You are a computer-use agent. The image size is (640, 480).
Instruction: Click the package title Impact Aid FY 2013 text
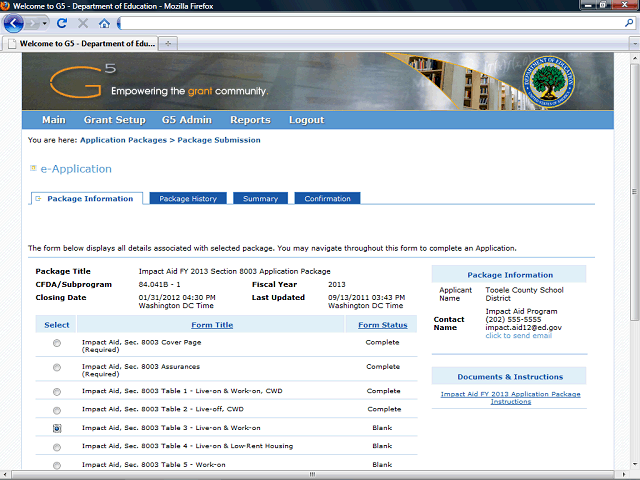click(x=234, y=271)
